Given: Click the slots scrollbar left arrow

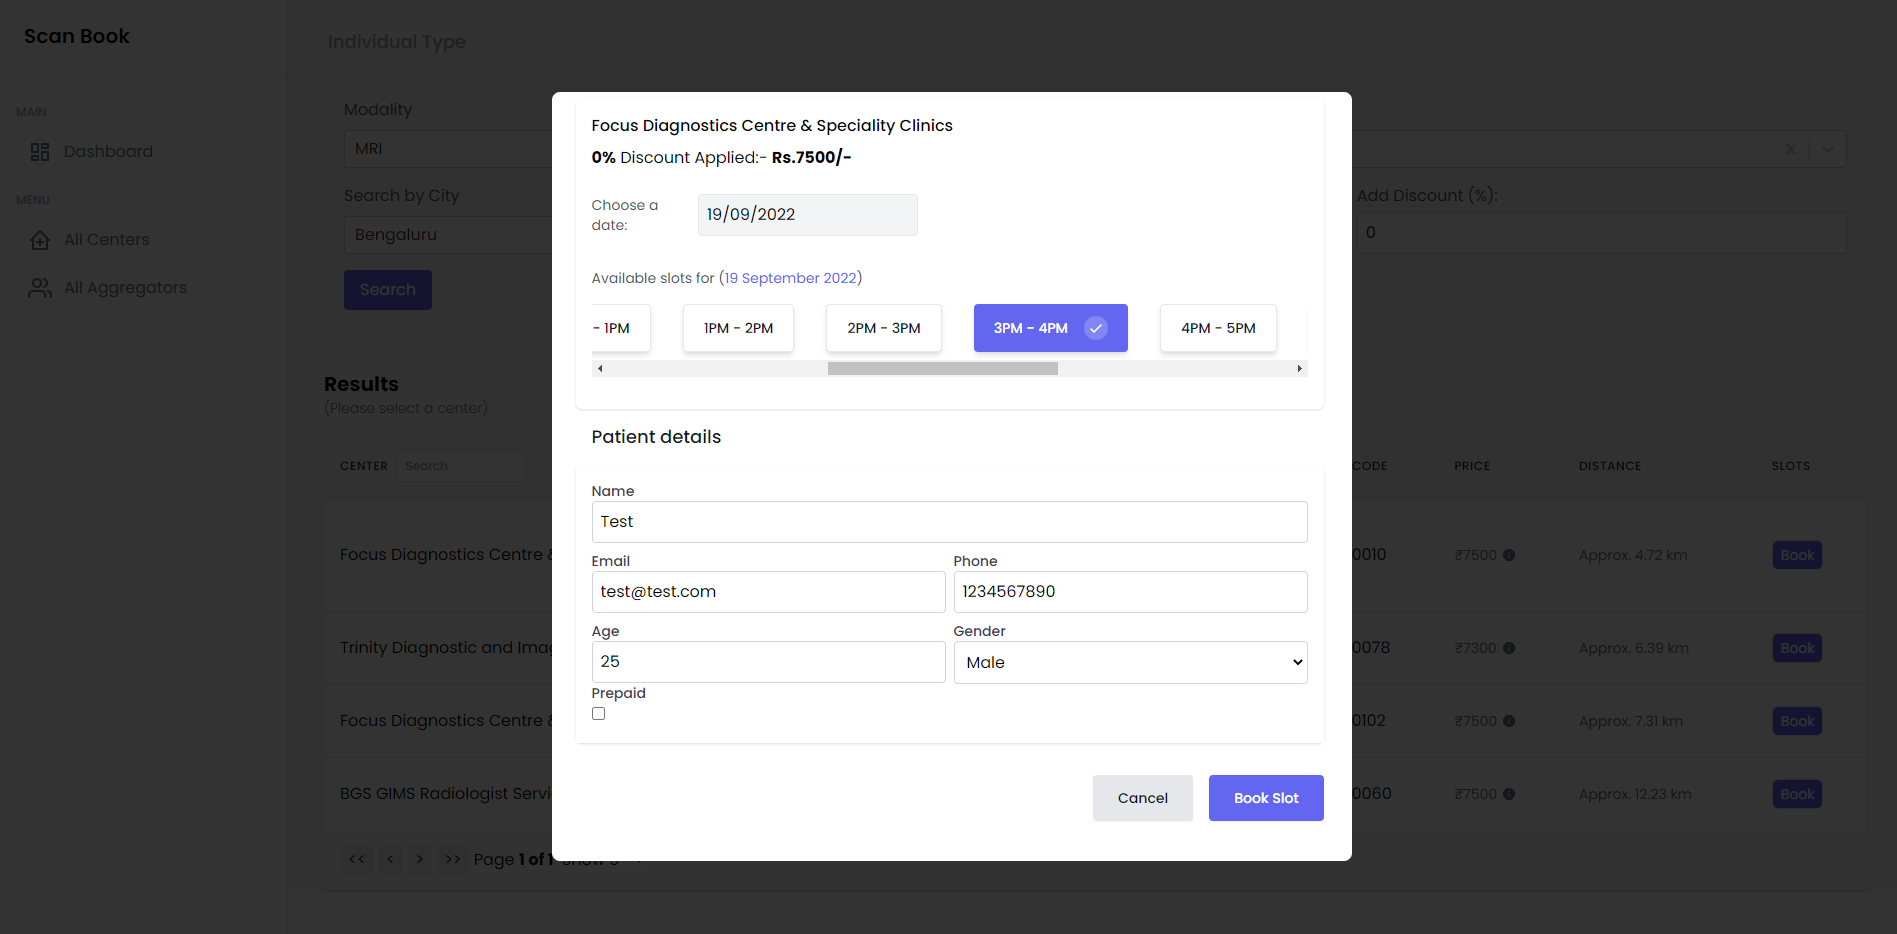Looking at the screenshot, I should click(600, 369).
